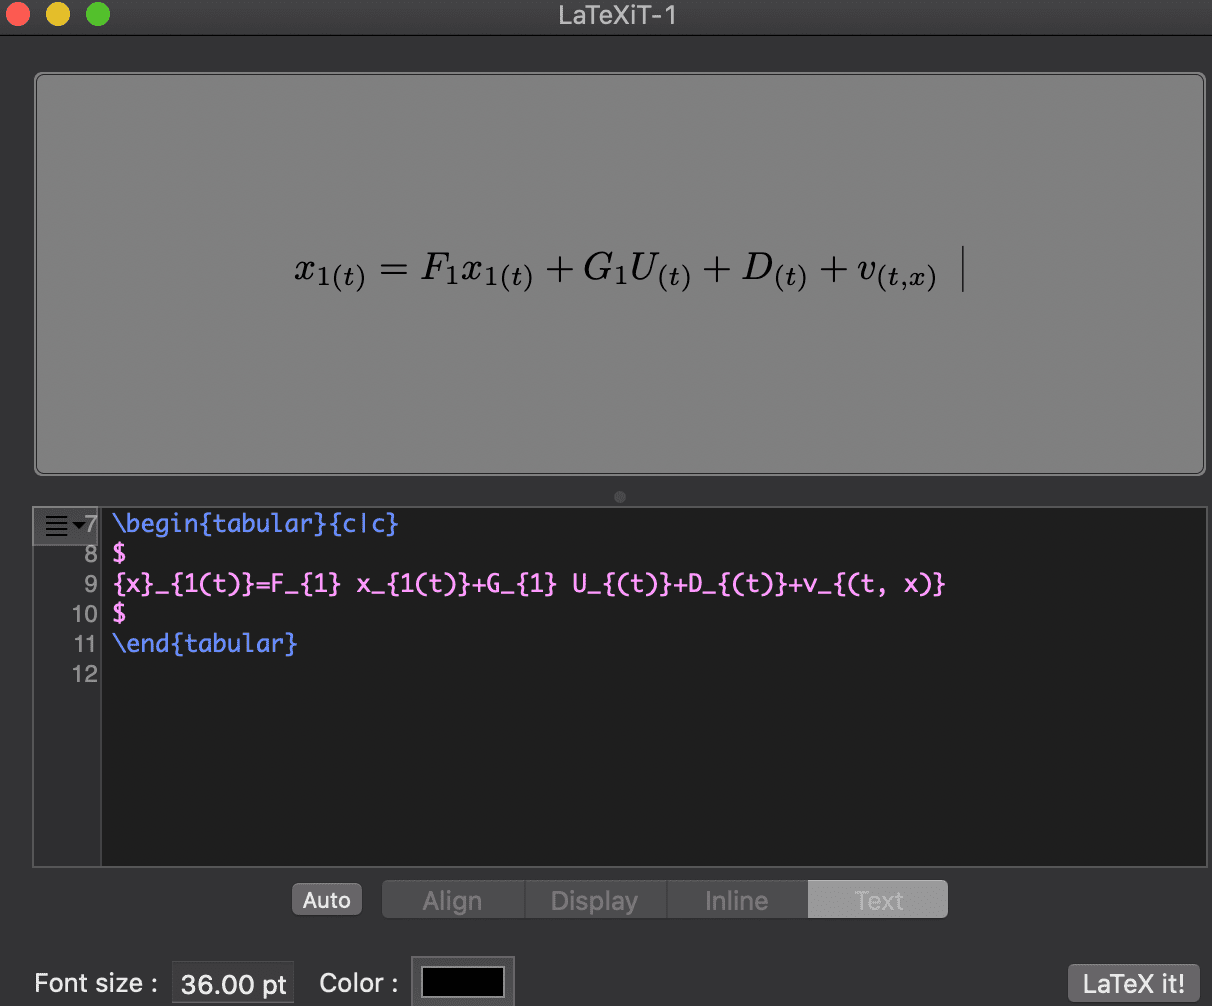The width and height of the screenshot is (1212, 1006).
Task: Minimize the window with the yellow button
Action: point(58,15)
